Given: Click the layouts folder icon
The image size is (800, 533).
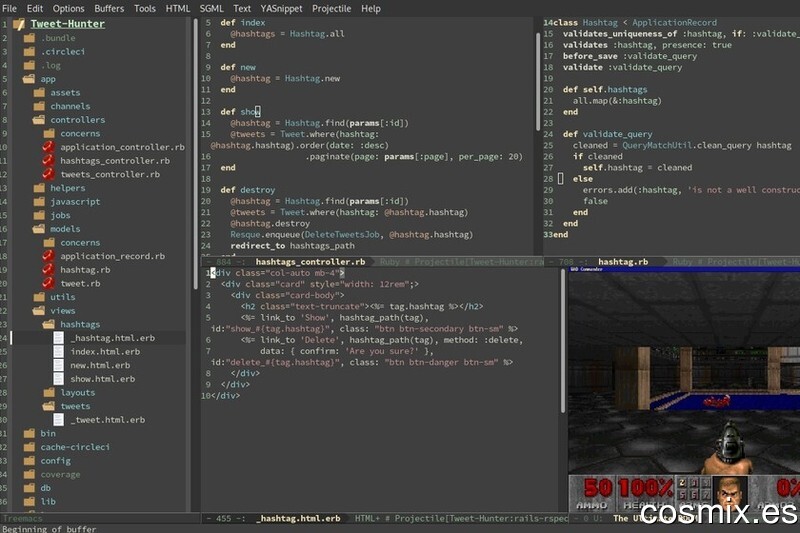Looking at the screenshot, I should [x=49, y=392].
